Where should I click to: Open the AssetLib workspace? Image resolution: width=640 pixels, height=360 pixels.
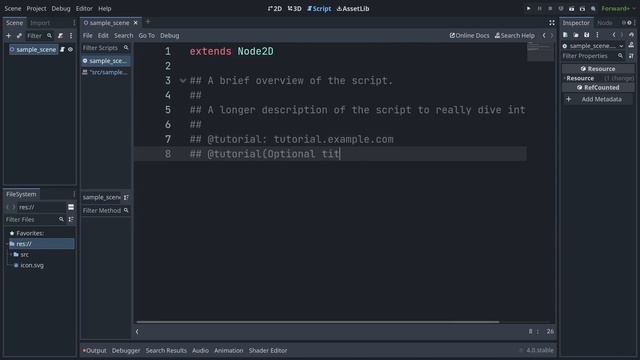tap(353, 9)
